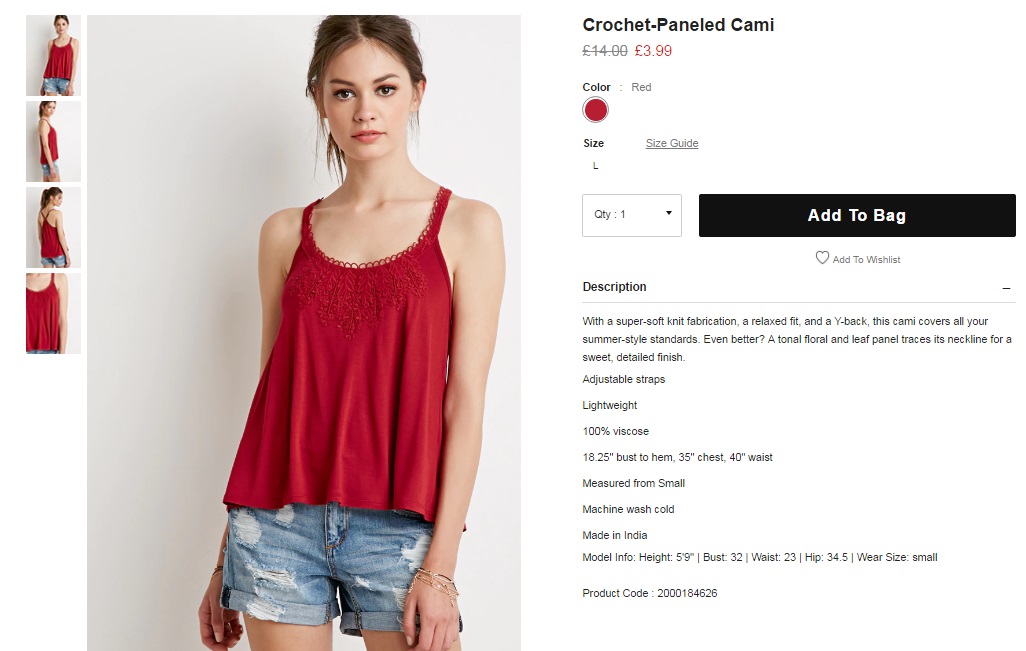The width and height of the screenshot is (1026, 651).
Task: Select the red color swatch
Action: point(595,110)
